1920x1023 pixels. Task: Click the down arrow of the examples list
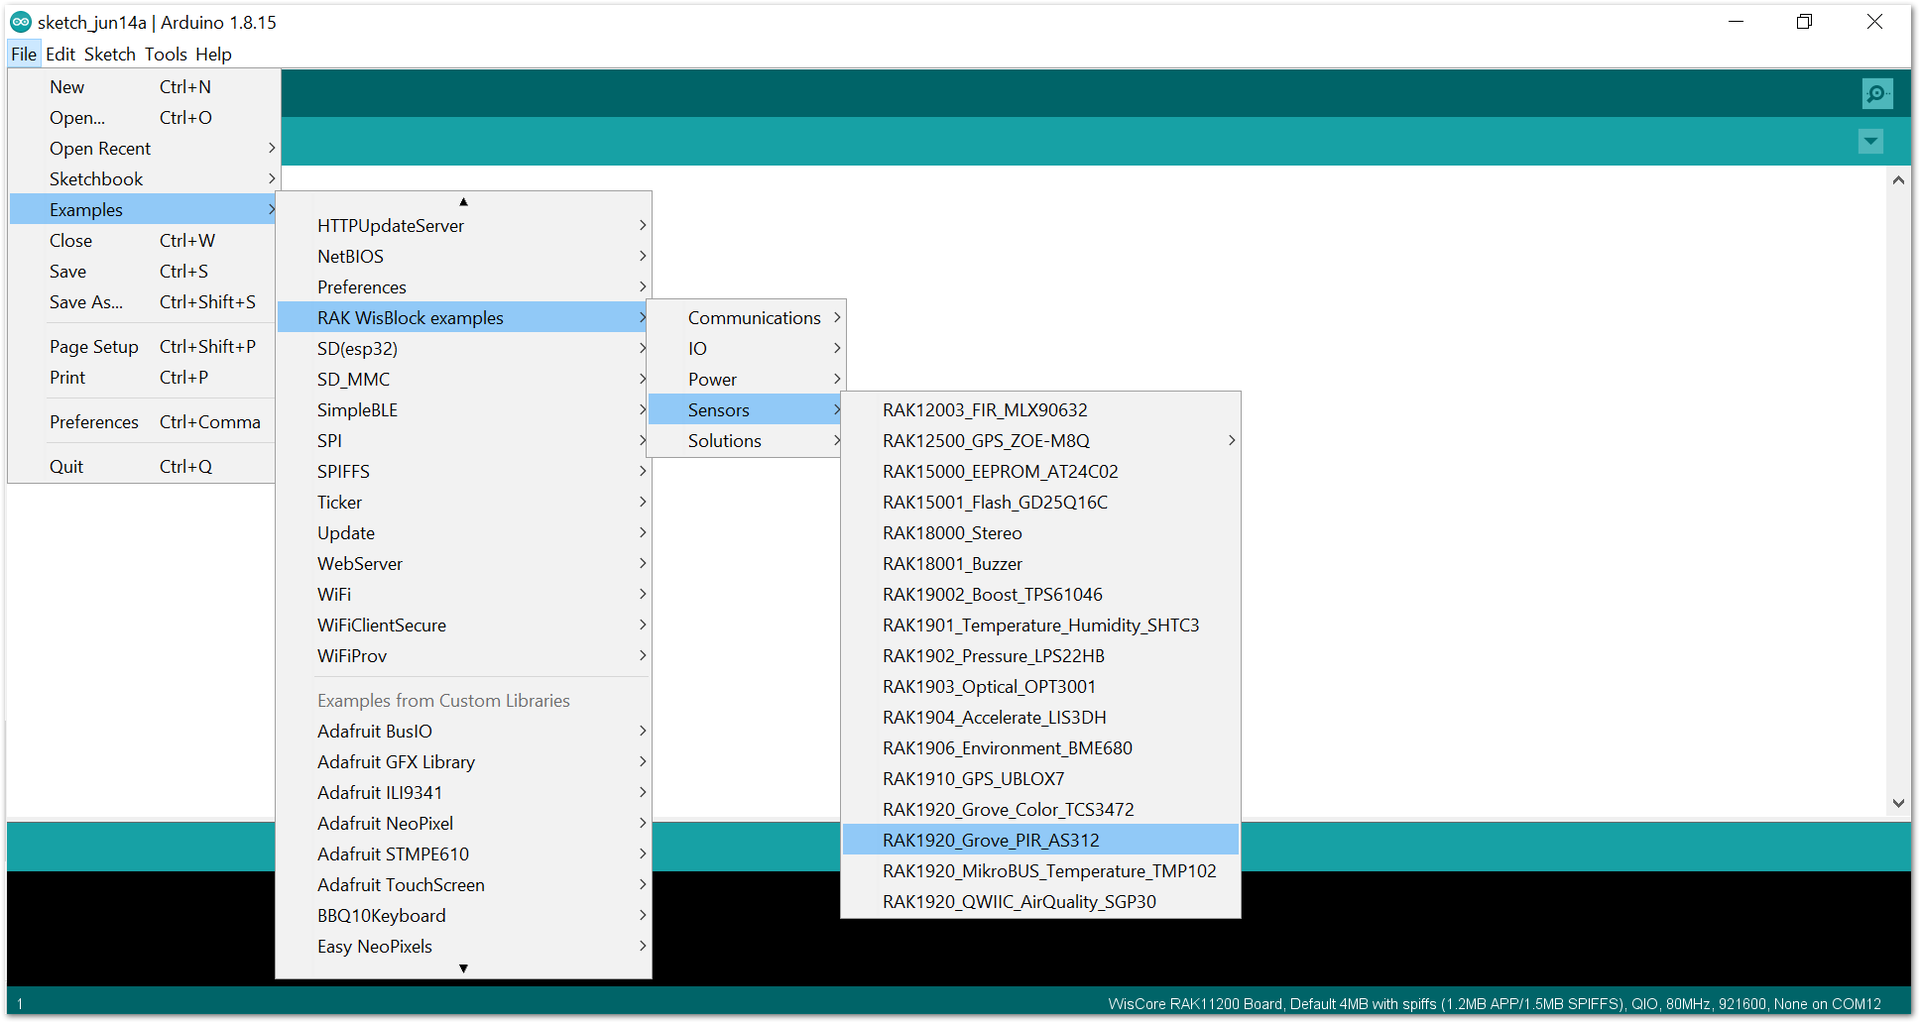(x=463, y=968)
